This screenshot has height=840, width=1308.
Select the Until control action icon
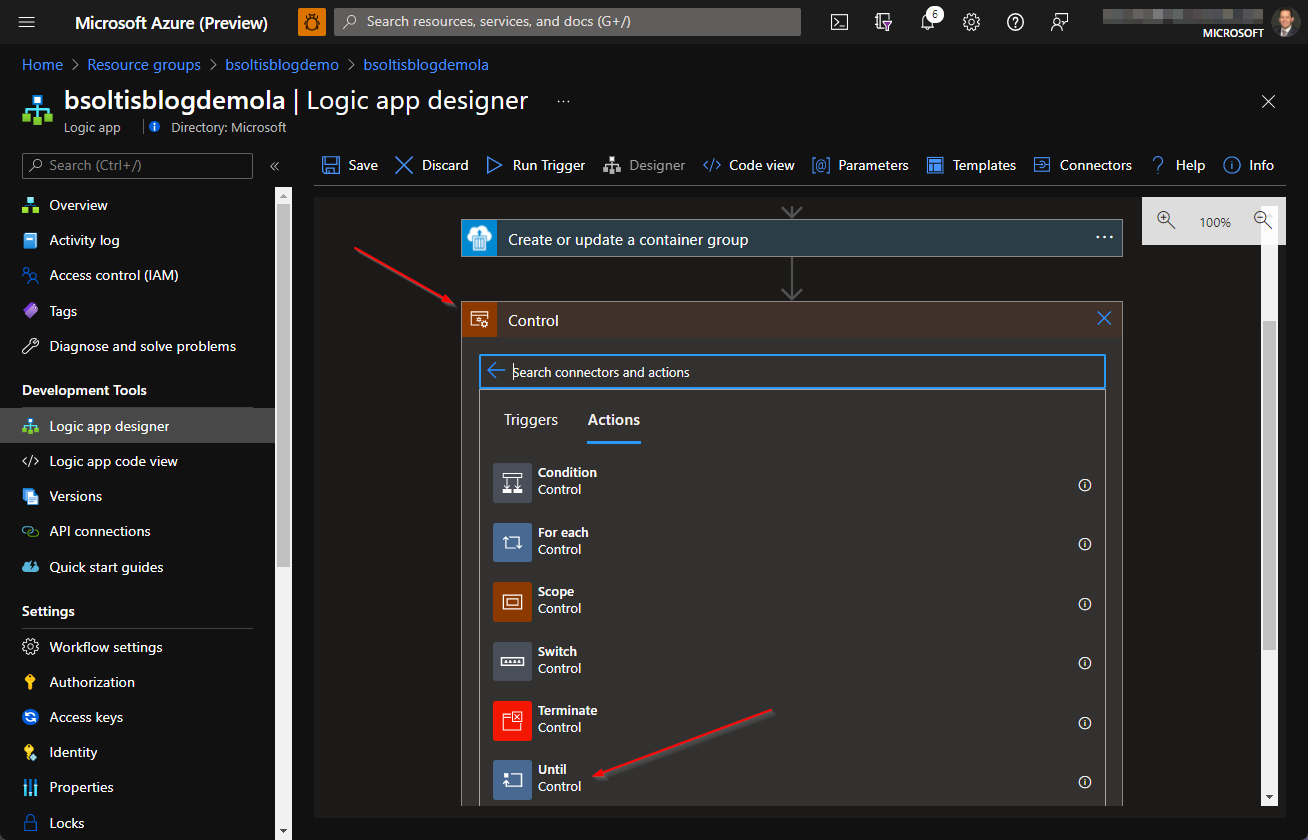tap(512, 779)
